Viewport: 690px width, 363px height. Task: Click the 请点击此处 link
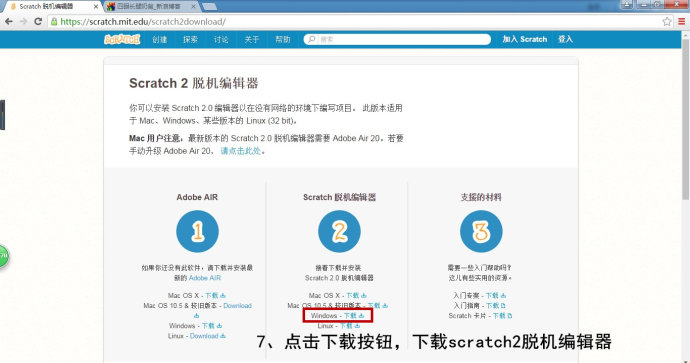pos(241,151)
